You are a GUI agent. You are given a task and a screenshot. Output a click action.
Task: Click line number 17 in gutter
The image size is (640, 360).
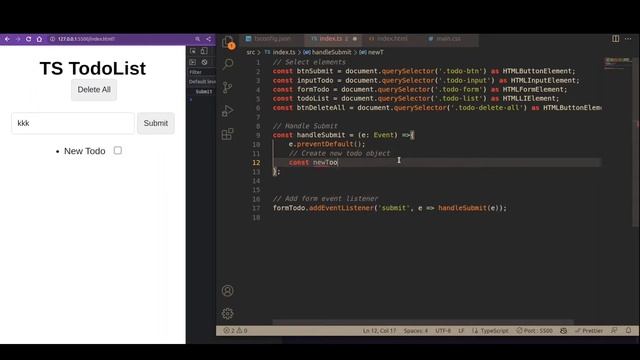(x=256, y=208)
